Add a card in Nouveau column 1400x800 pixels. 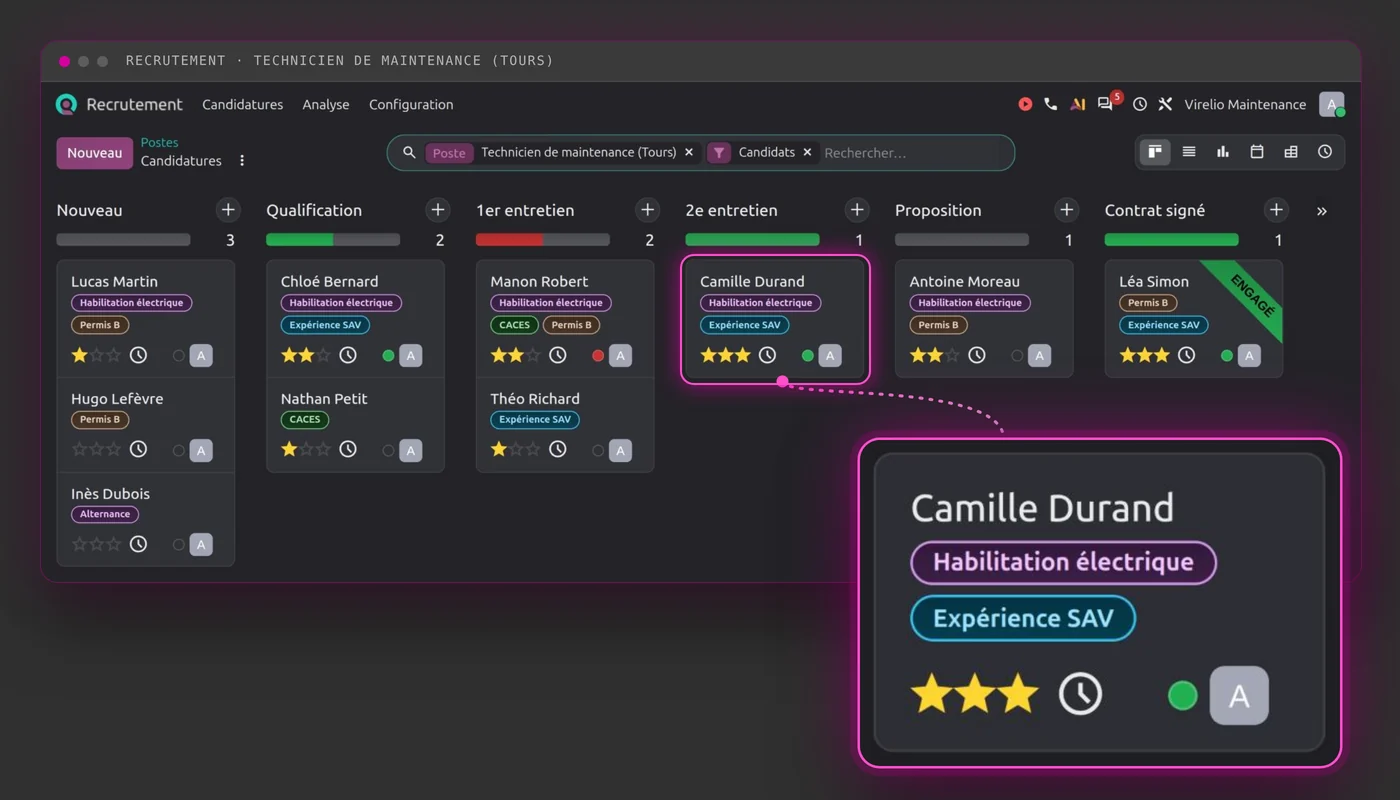pyautogui.click(x=228, y=210)
